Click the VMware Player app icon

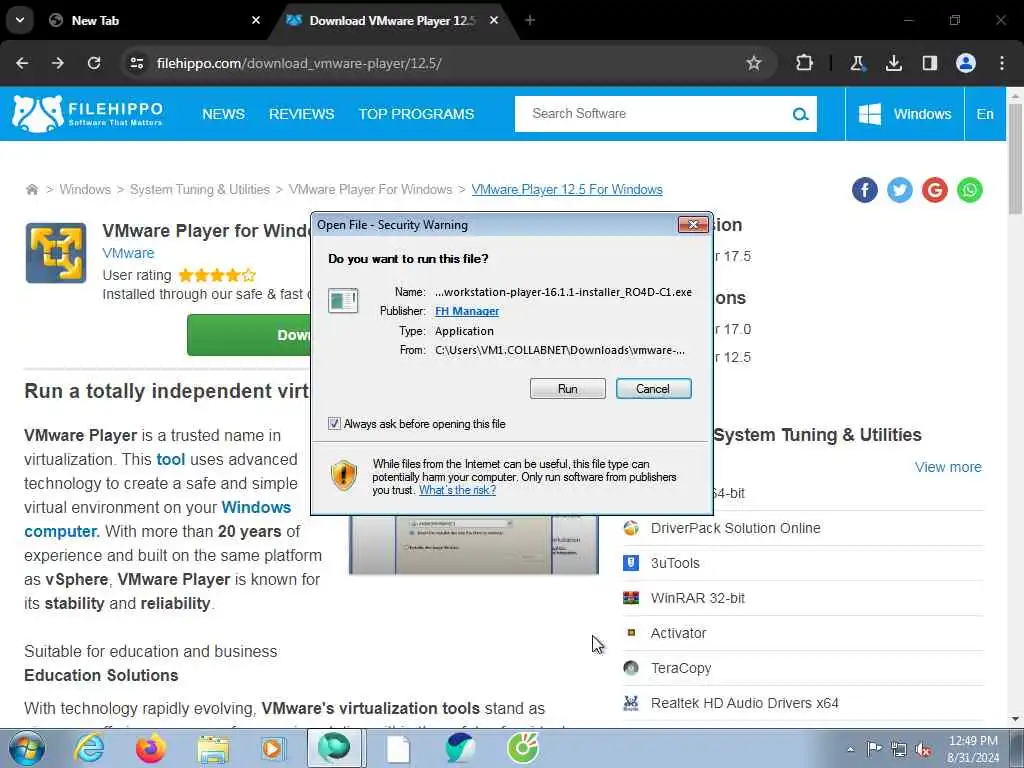(x=56, y=253)
